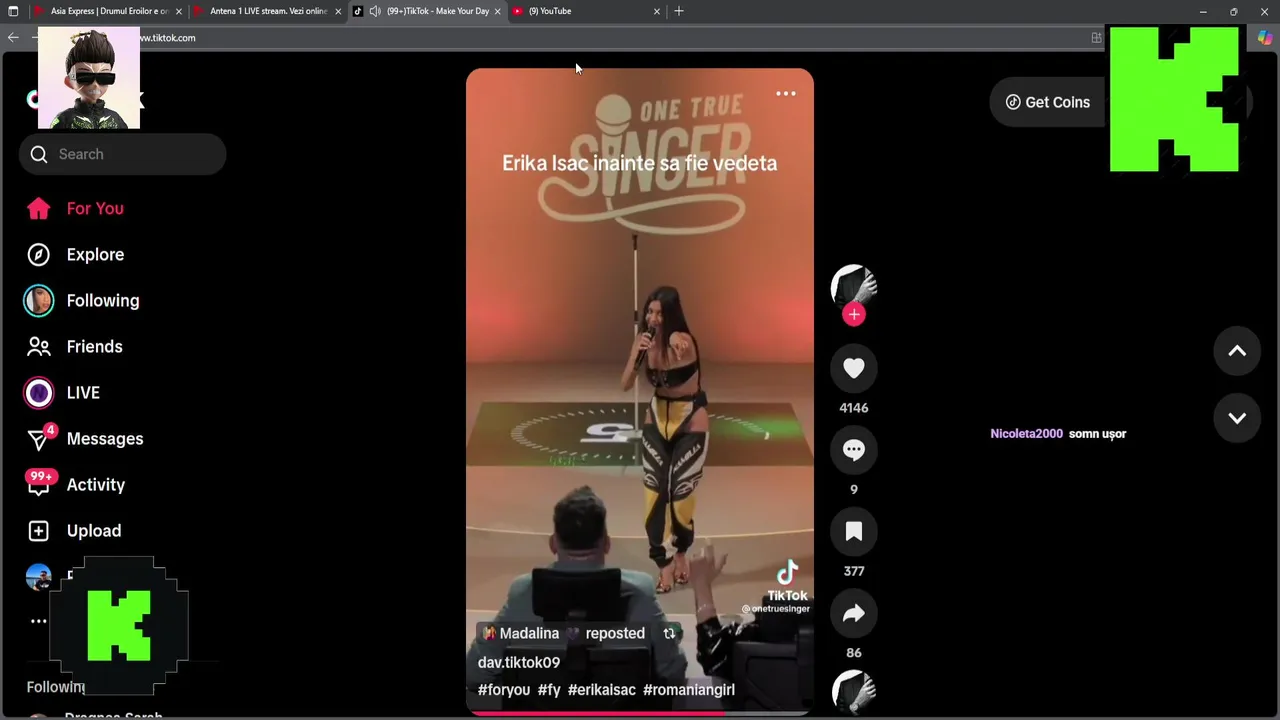1280x720 pixels.
Task: Click the Get Coins button
Action: pyautogui.click(x=1047, y=102)
